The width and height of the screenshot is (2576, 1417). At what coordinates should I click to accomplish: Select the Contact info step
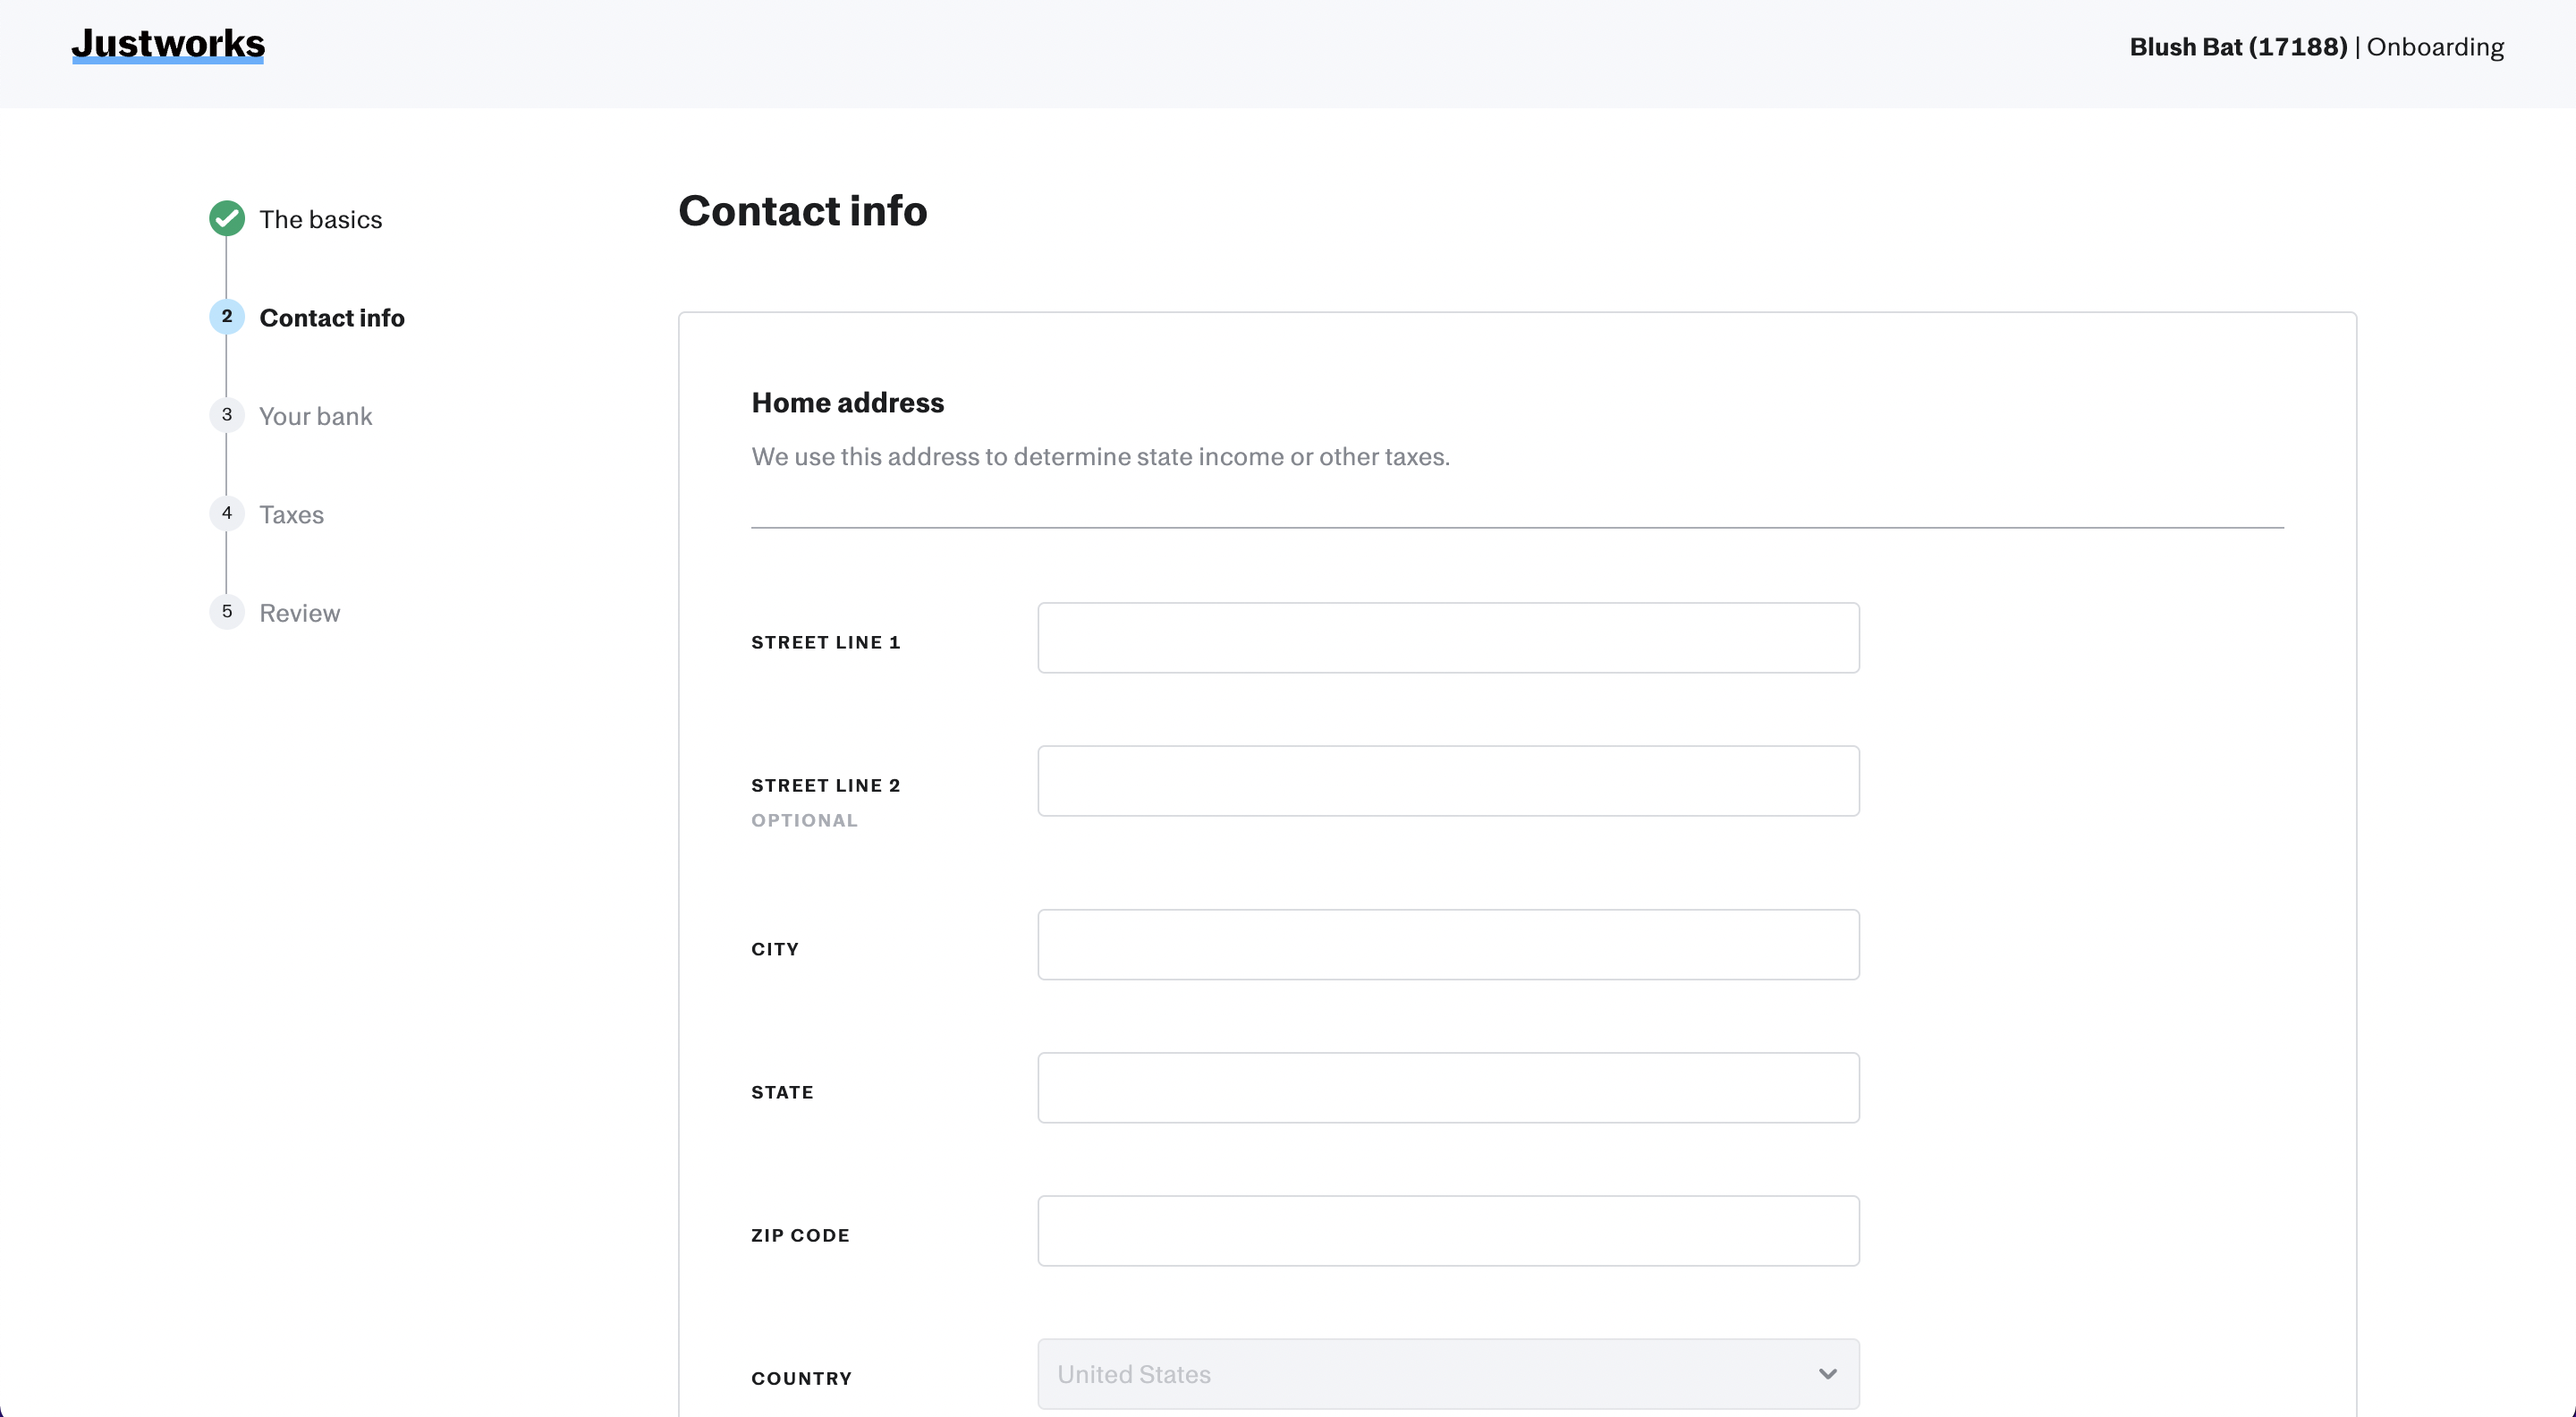click(x=331, y=318)
